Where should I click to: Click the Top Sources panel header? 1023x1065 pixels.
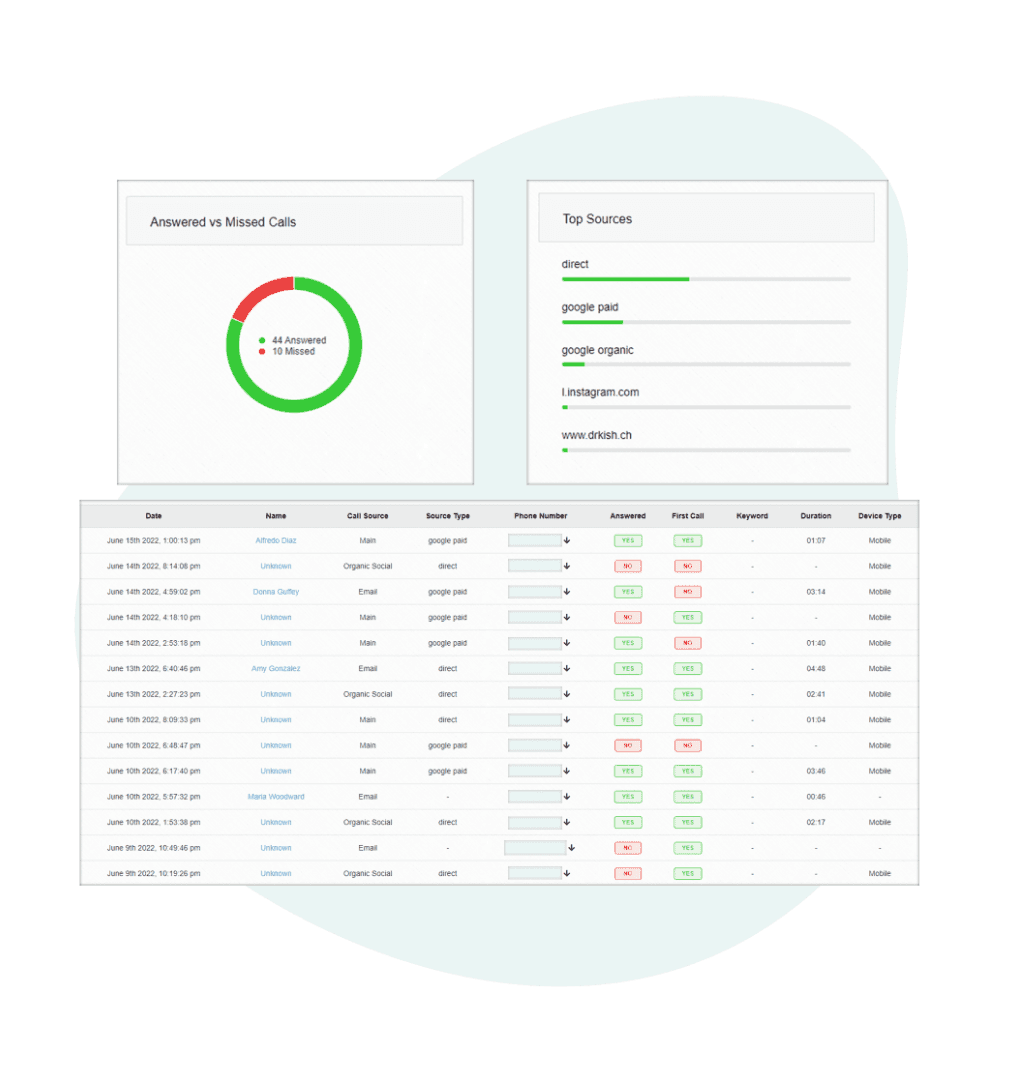click(706, 219)
